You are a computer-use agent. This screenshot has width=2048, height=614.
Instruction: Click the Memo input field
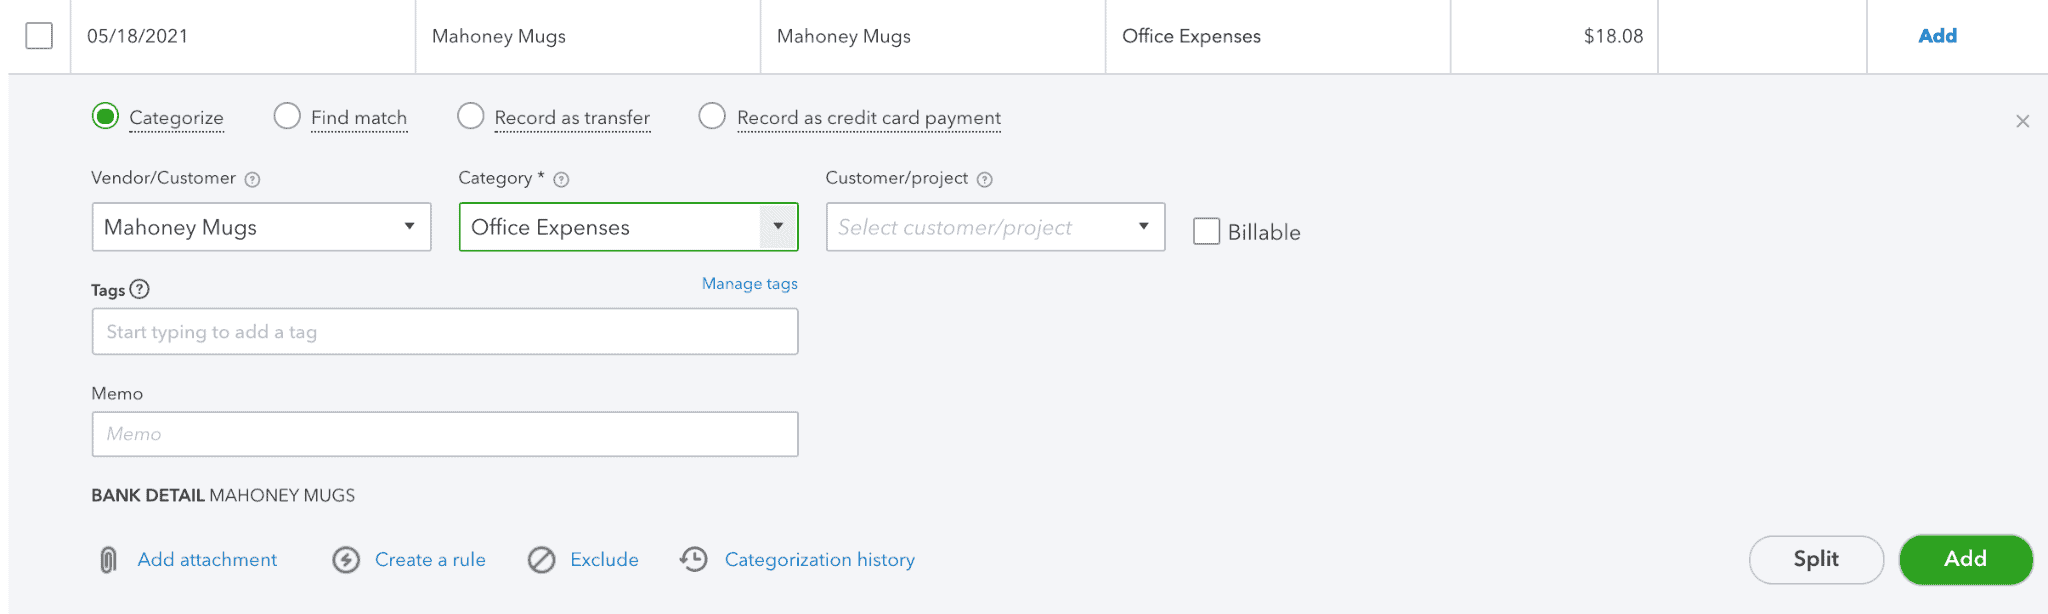click(445, 434)
